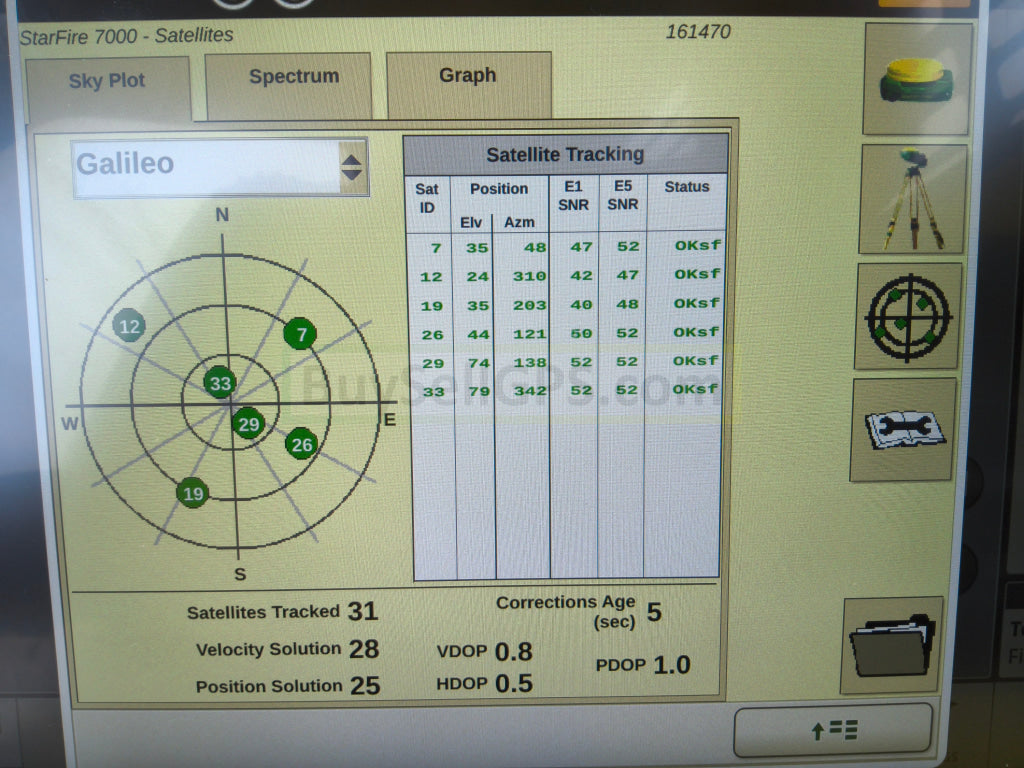Click the E5 SNR column header
This screenshot has height=768, width=1024.
622,195
